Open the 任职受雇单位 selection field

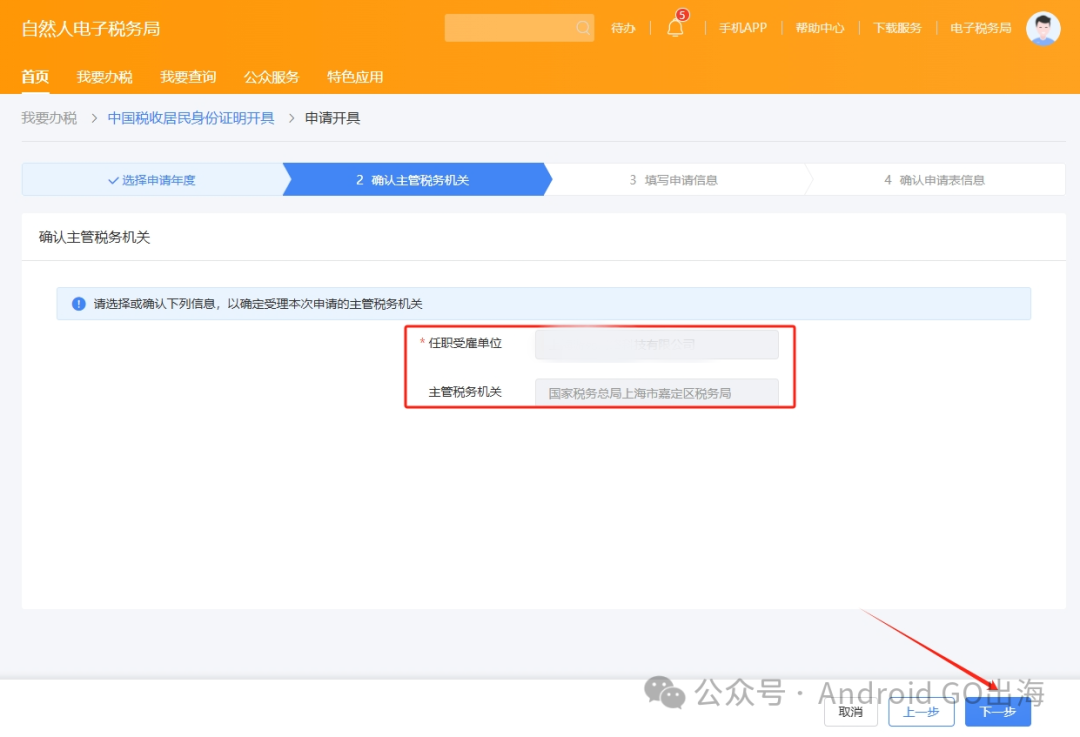pos(658,344)
